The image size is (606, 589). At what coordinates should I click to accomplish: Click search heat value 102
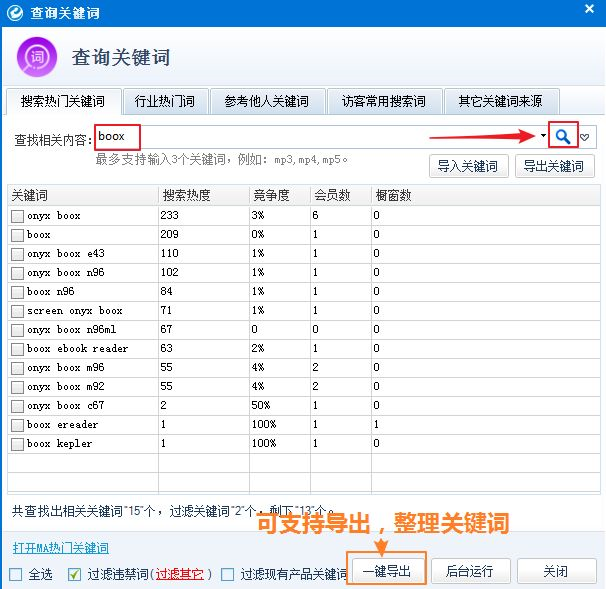tap(170, 272)
